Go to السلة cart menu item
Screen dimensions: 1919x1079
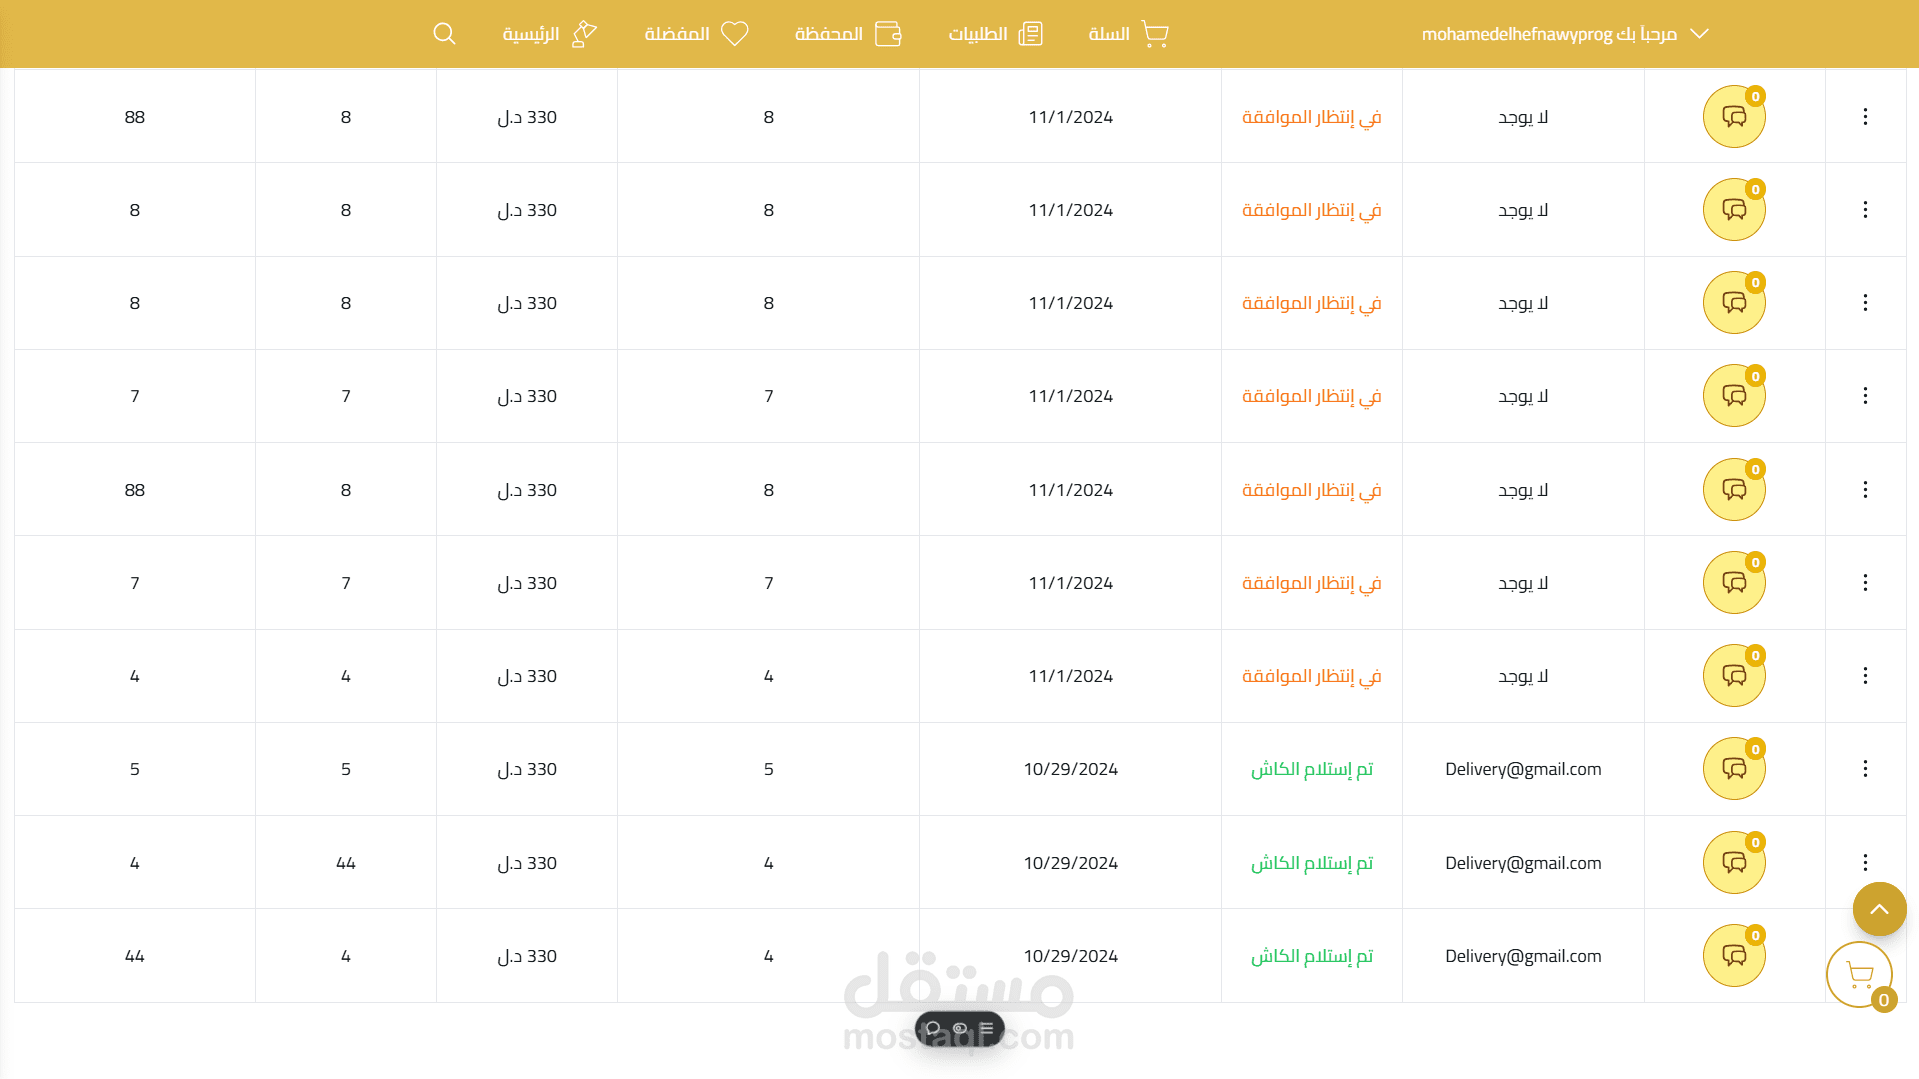coord(1128,34)
